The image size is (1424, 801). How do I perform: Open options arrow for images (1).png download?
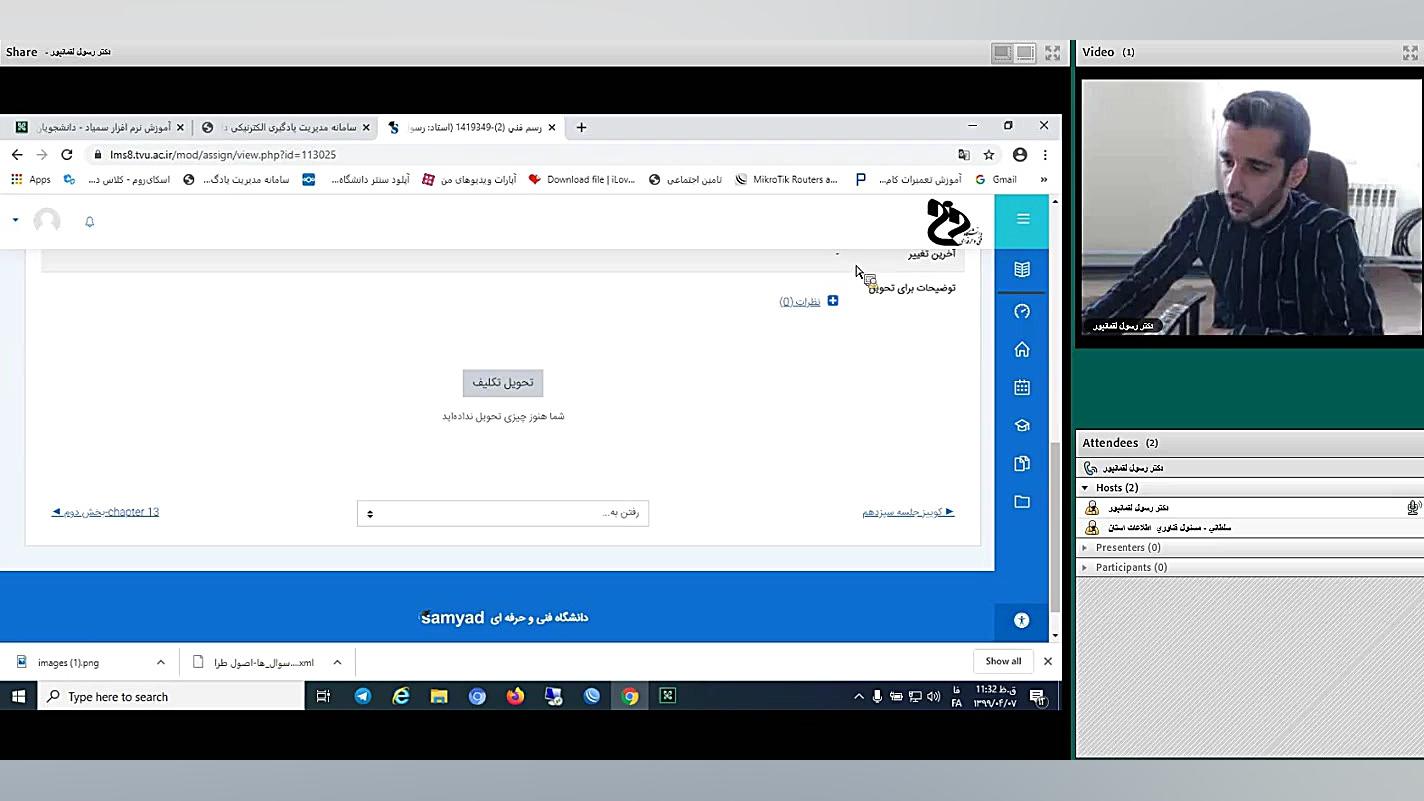coord(160,662)
